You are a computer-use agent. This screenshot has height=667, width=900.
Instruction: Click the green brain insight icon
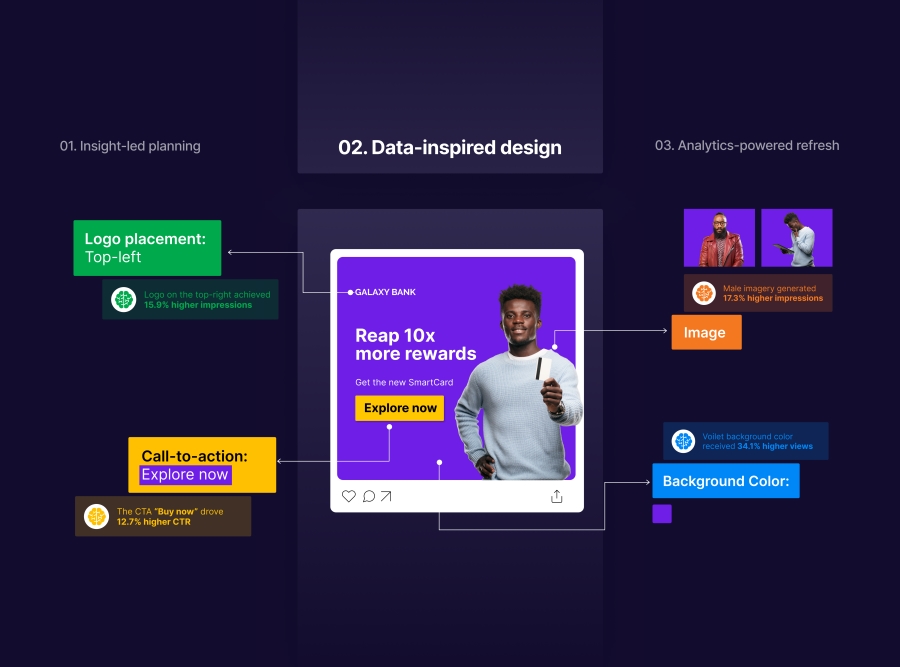(x=123, y=299)
